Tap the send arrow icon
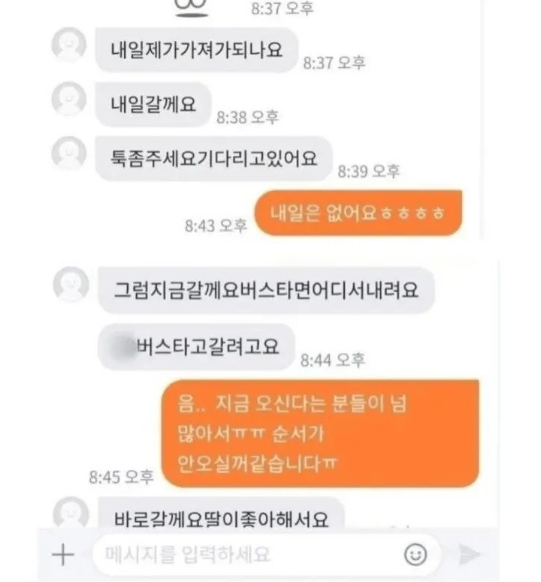The height and width of the screenshot is (582, 541). (469, 555)
